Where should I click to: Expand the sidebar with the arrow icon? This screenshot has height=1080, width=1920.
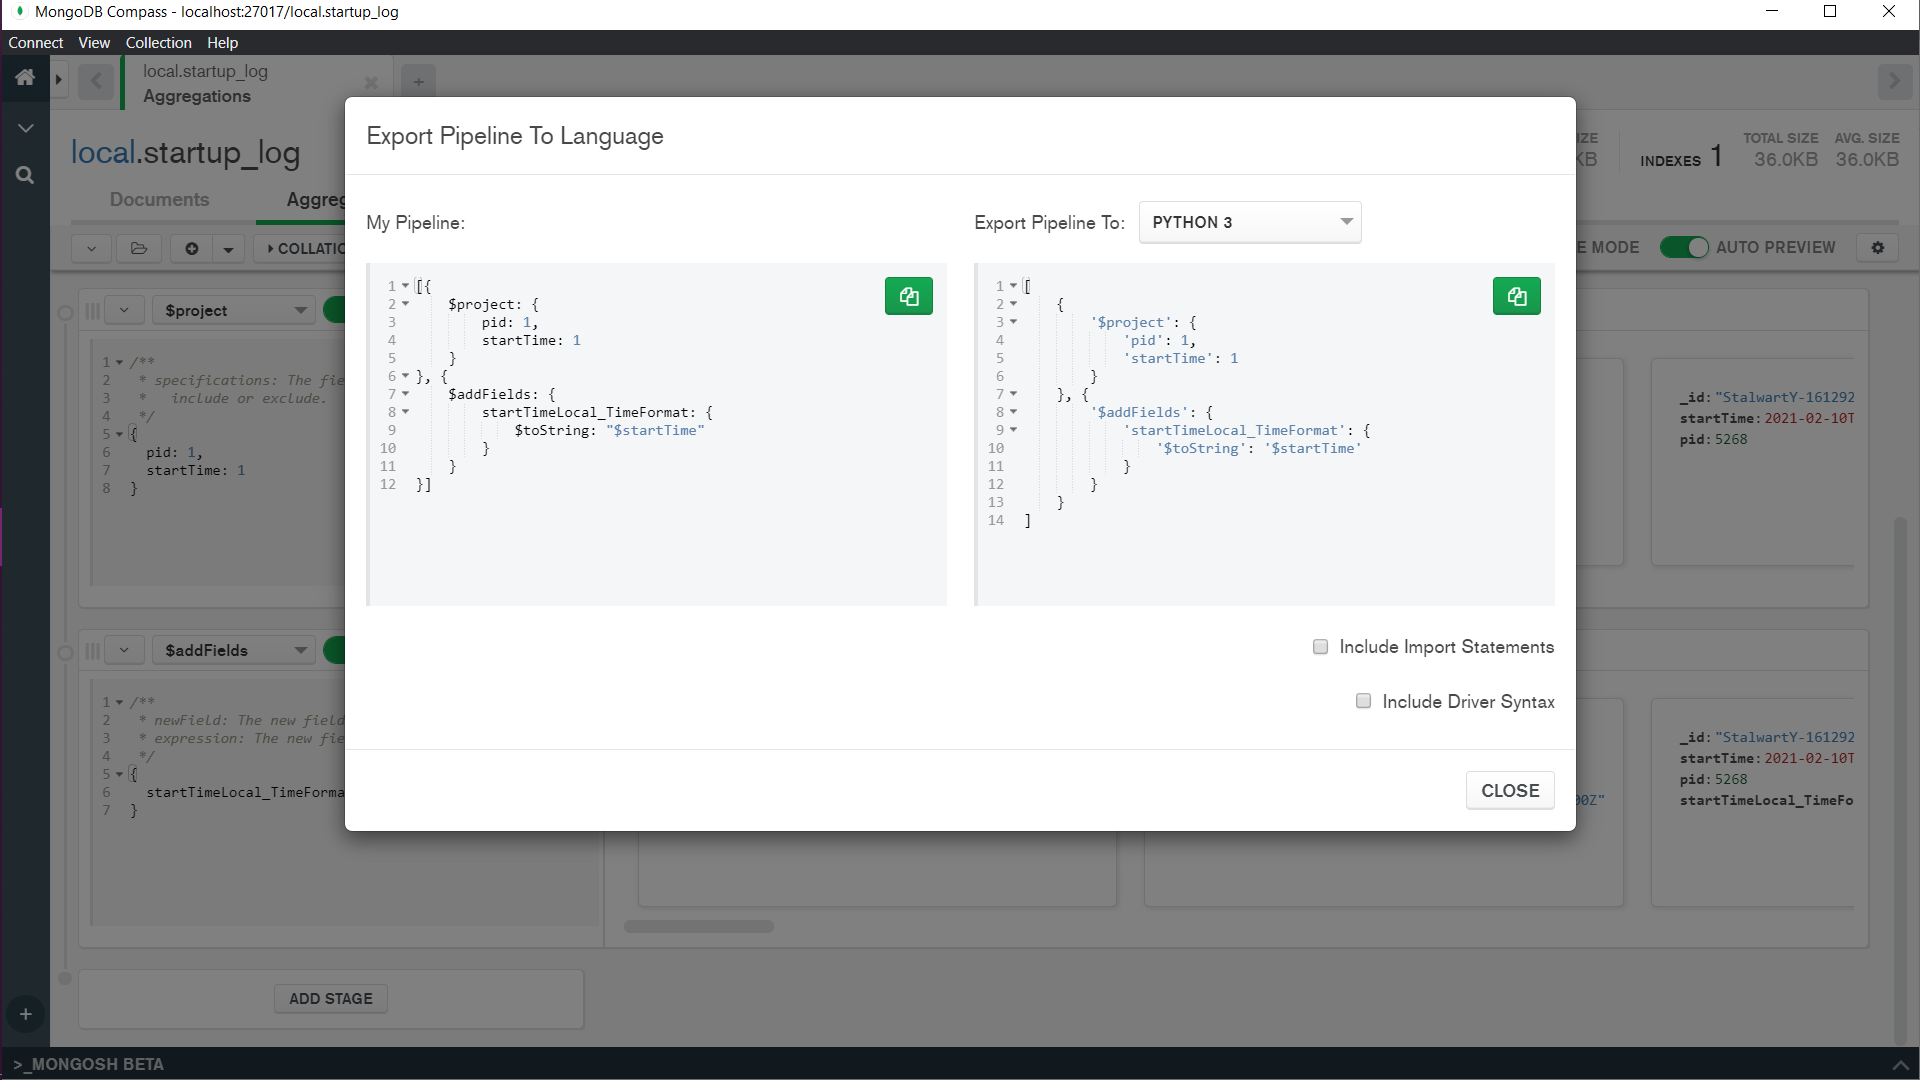point(59,79)
